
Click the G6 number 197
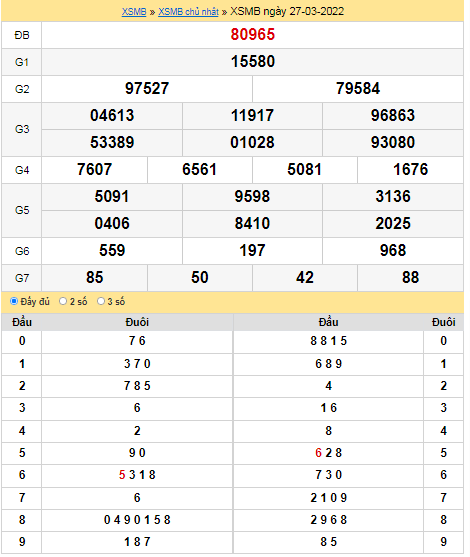252,250
